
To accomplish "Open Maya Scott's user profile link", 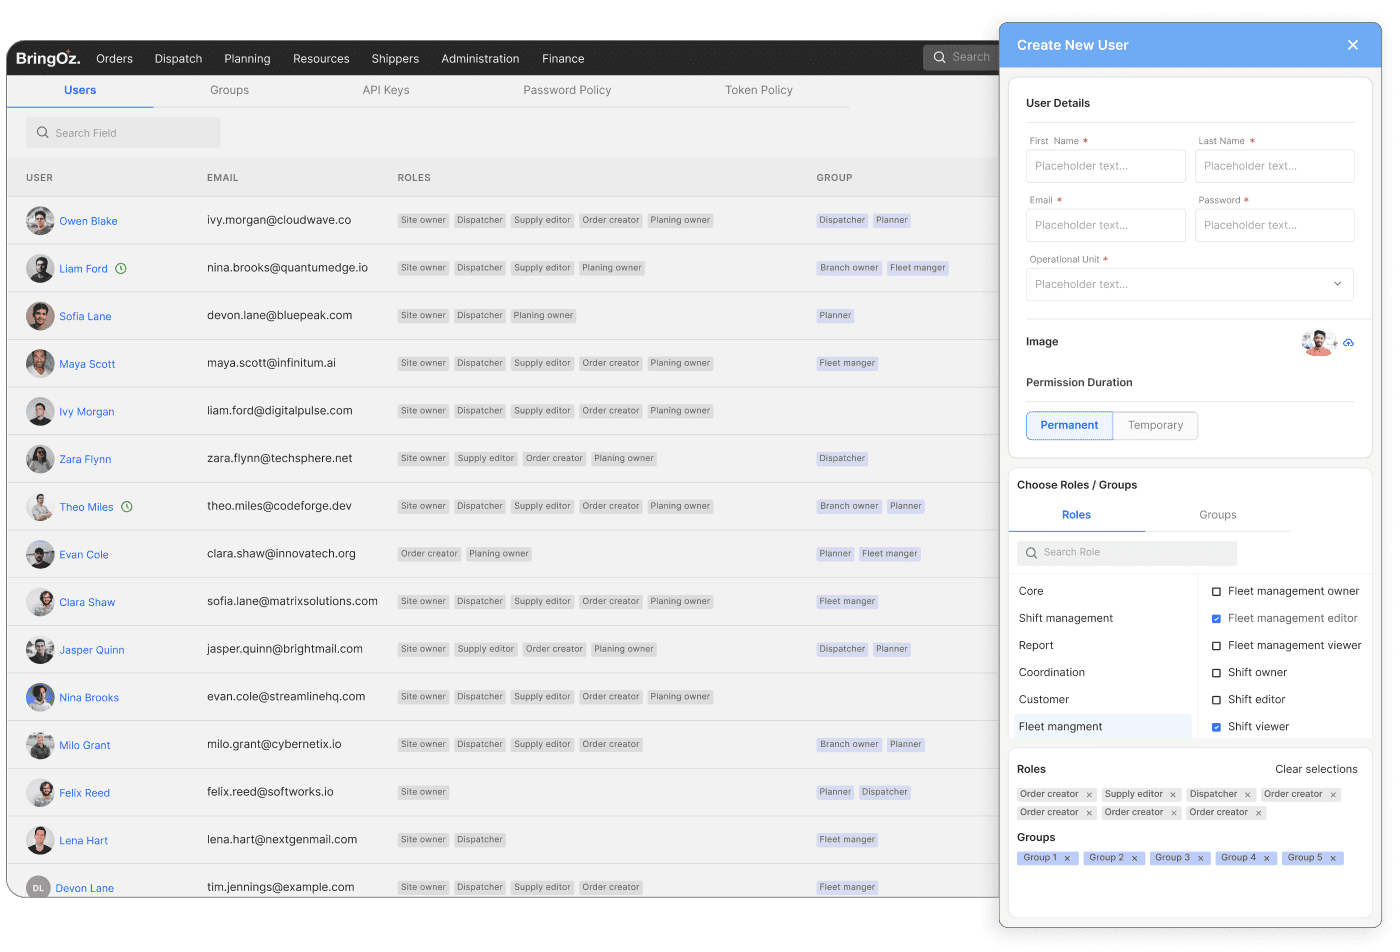I will click(x=87, y=364).
